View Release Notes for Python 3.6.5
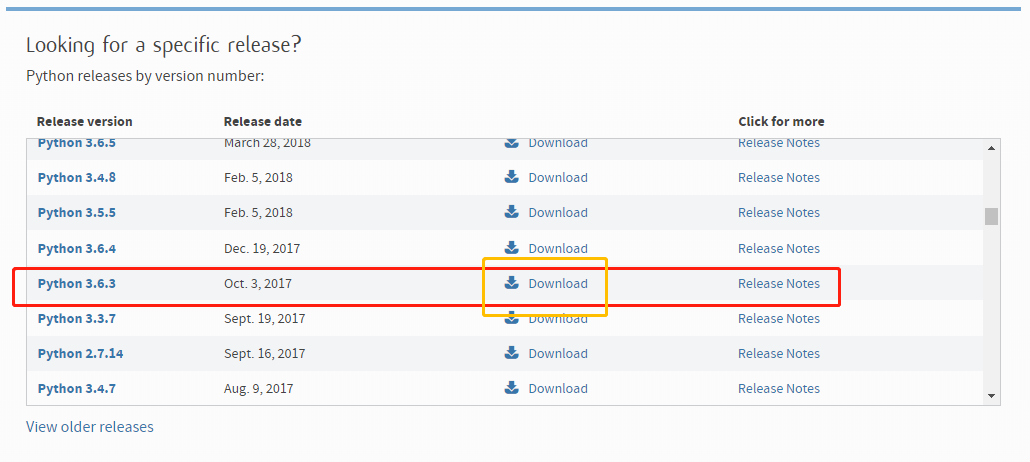The image size is (1030, 462). tap(778, 143)
